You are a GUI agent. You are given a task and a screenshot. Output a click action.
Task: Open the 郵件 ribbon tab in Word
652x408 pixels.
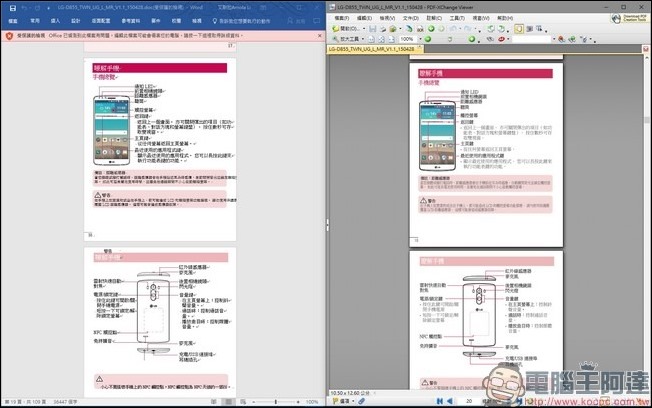(156, 21)
